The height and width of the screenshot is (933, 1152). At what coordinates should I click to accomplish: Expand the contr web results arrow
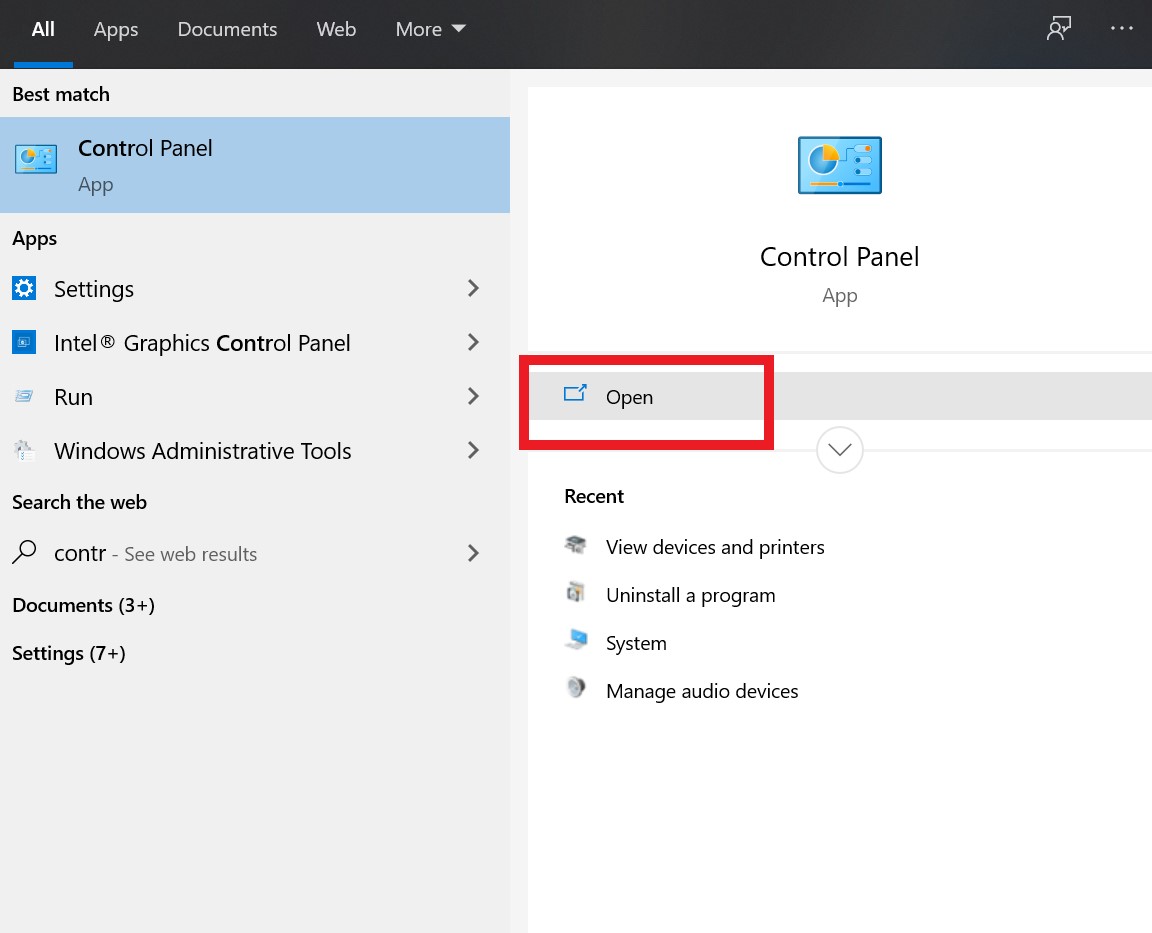(x=473, y=553)
